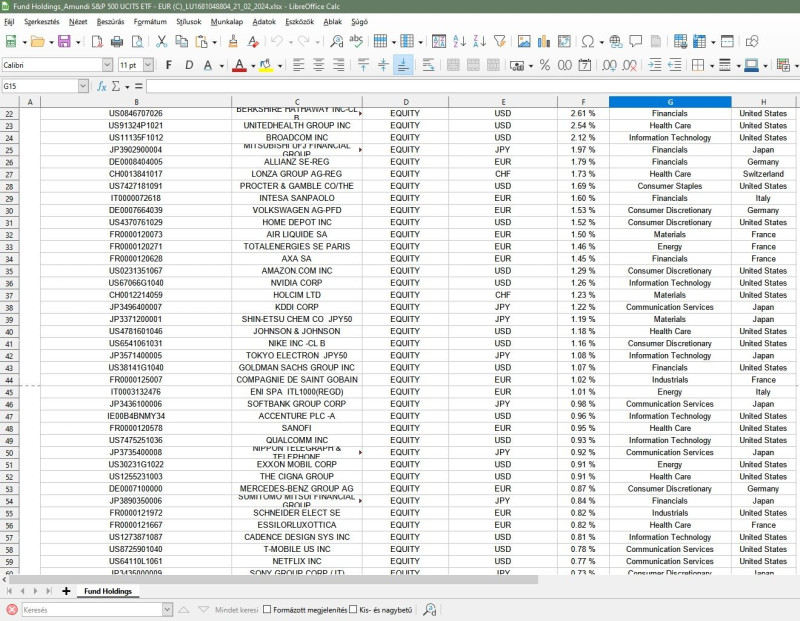Click the Print icon
Screen dimensions: 800x621
click(x=117, y=41)
